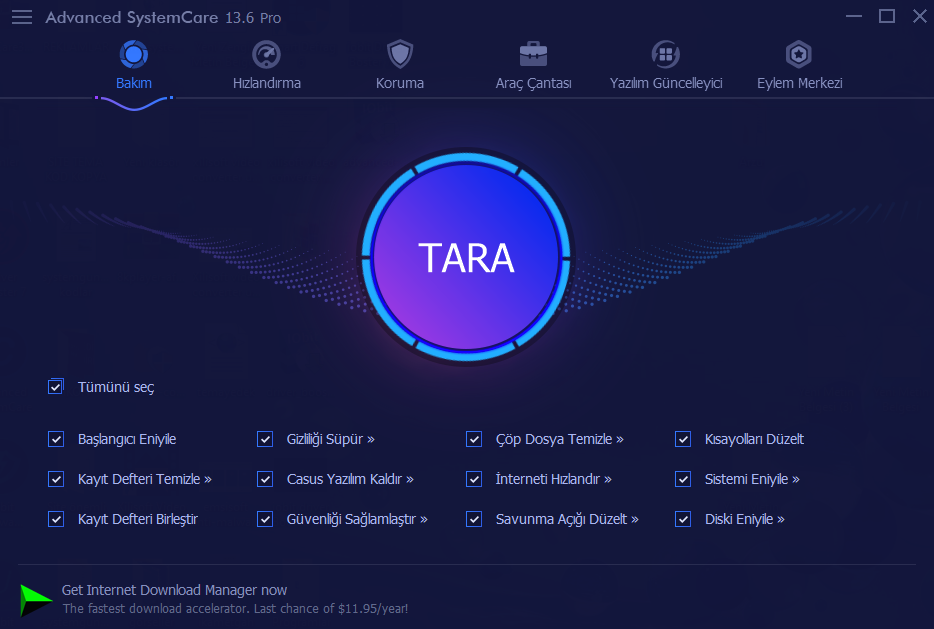Image resolution: width=934 pixels, height=629 pixels.
Task: Switch to the Hızlandırma tab label
Action: [x=266, y=83]
